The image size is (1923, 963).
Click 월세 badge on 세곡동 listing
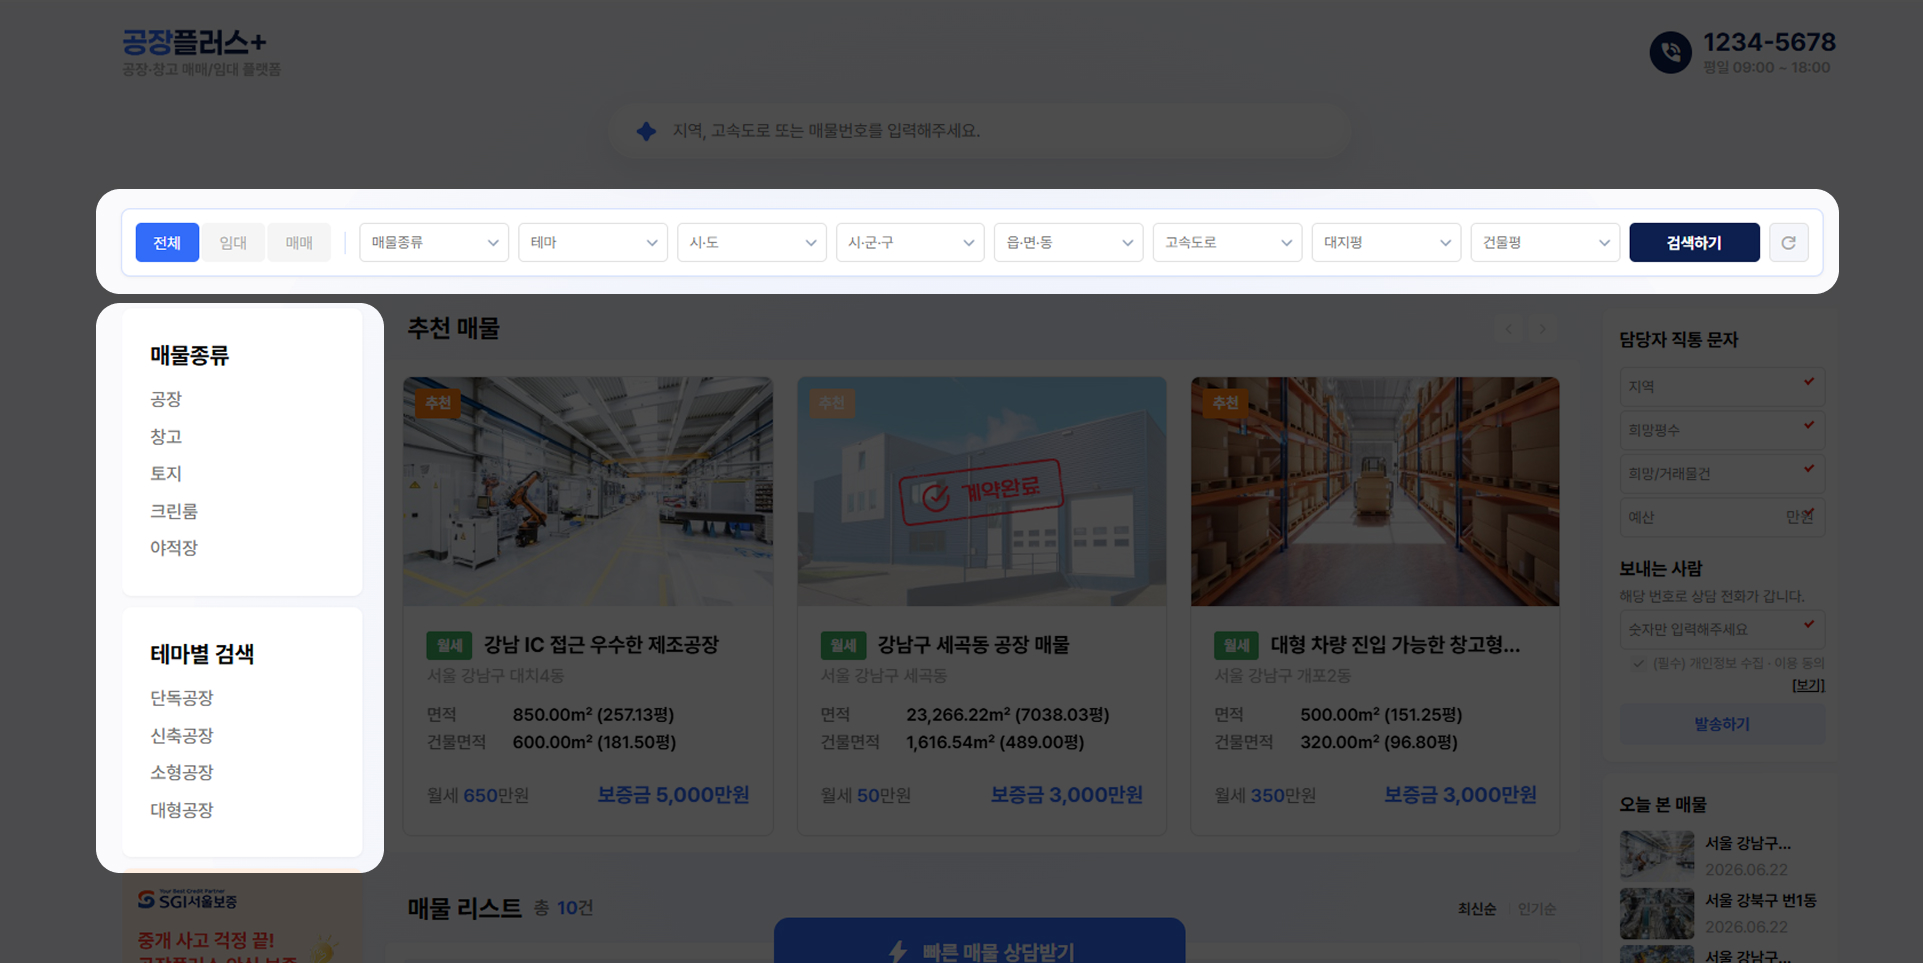(x=843, y=646)
